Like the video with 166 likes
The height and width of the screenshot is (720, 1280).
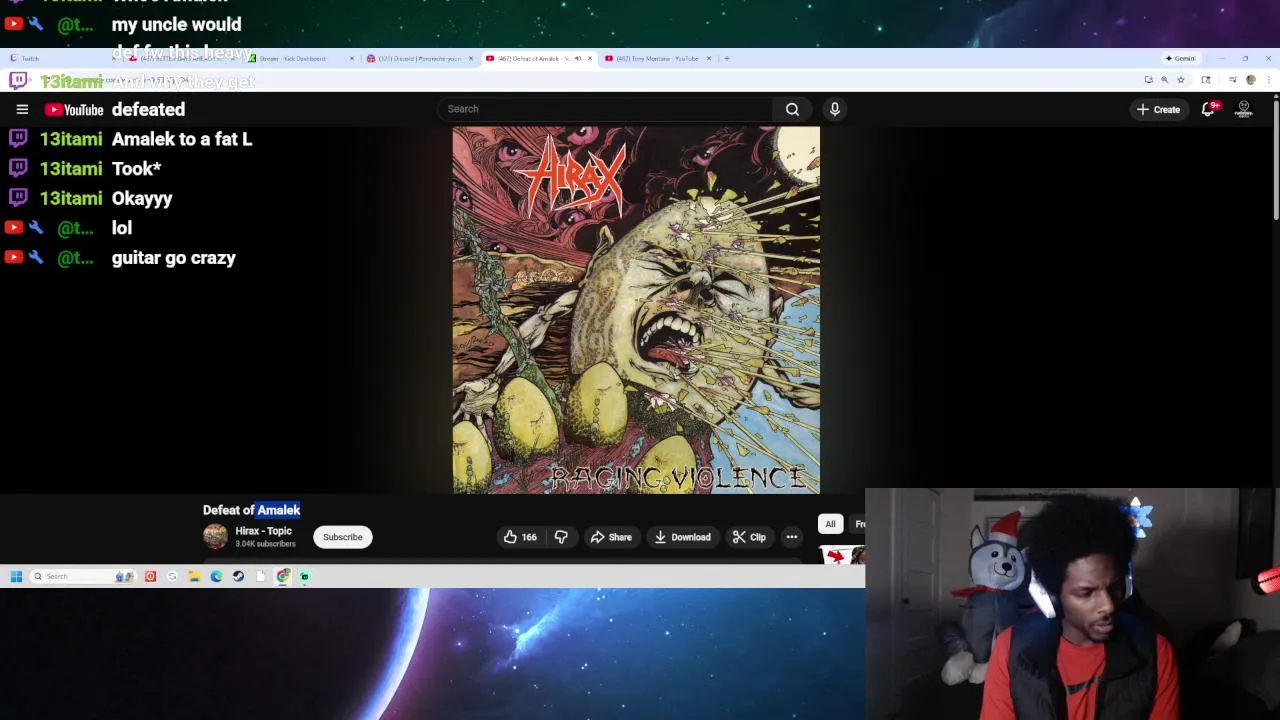pos(520,537)
